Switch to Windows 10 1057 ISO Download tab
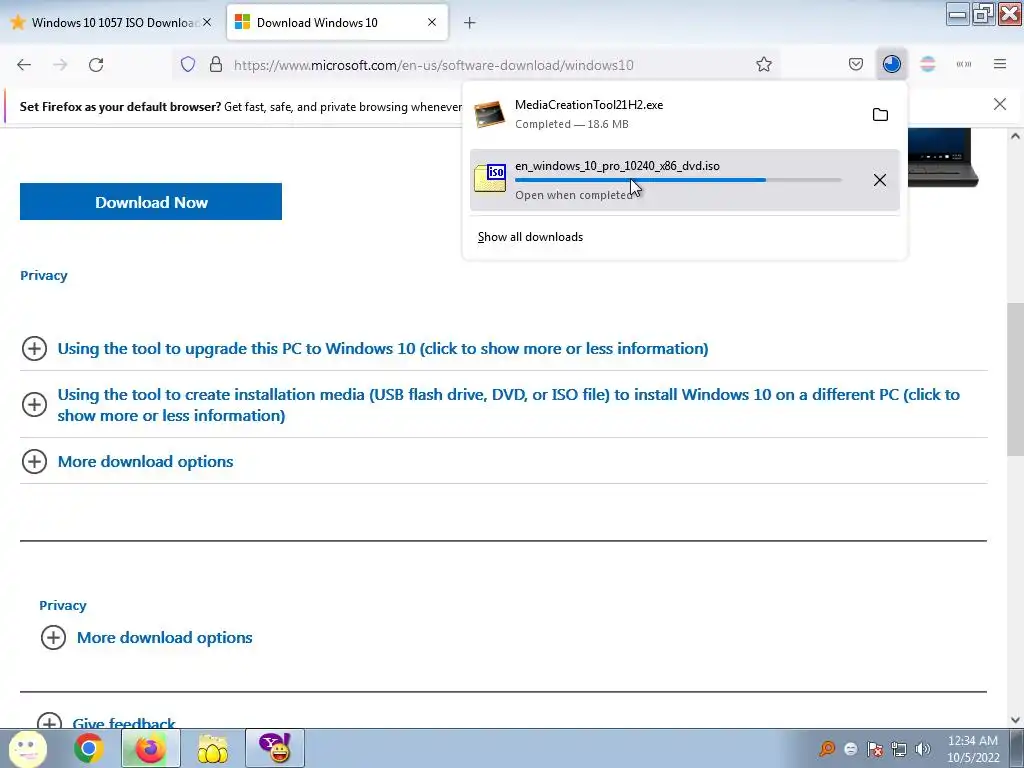1024x768 pixels. 110,22
